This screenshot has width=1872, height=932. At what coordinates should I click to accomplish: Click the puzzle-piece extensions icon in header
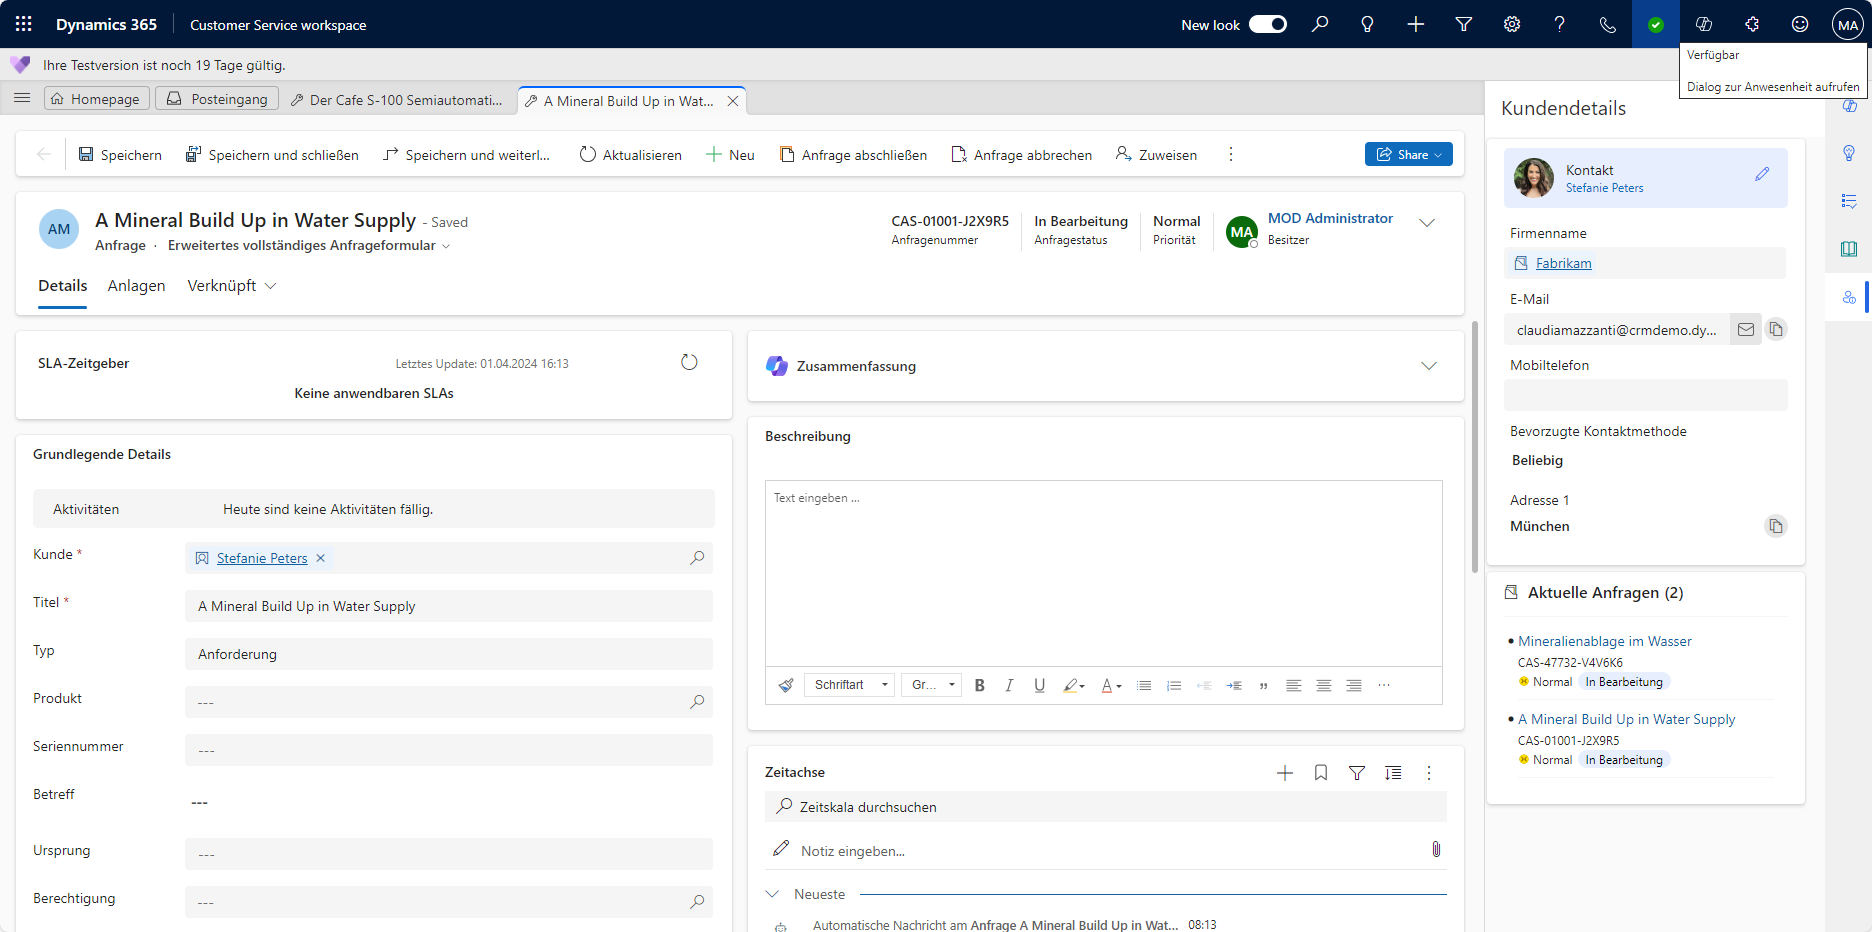(x=1752, y=24)
